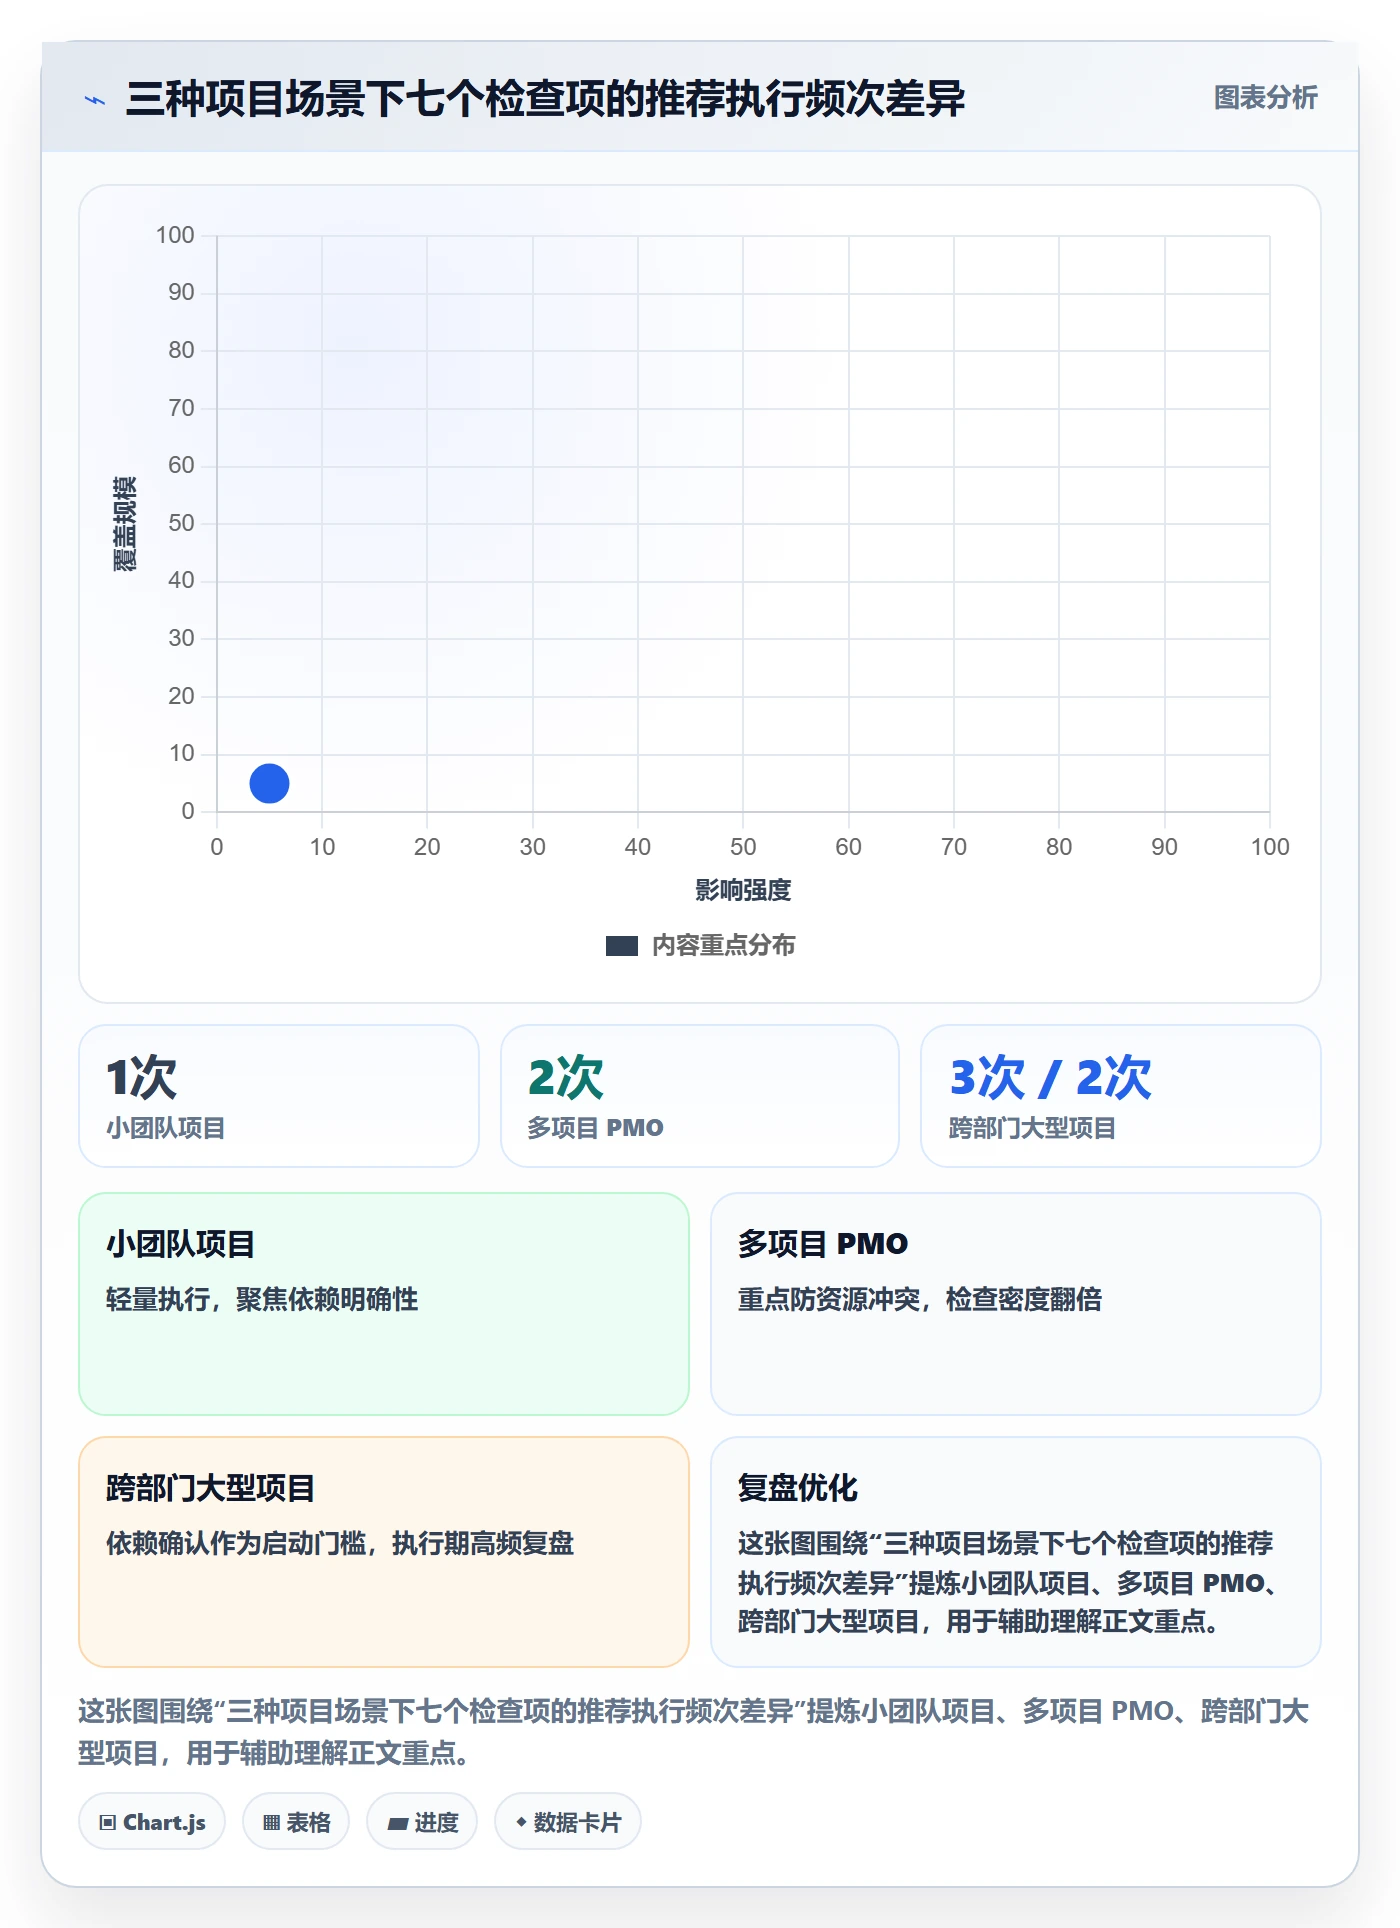Click the 图表分析 label in header
This screenshot has height=1928, width=1400.
[1265, 98]
